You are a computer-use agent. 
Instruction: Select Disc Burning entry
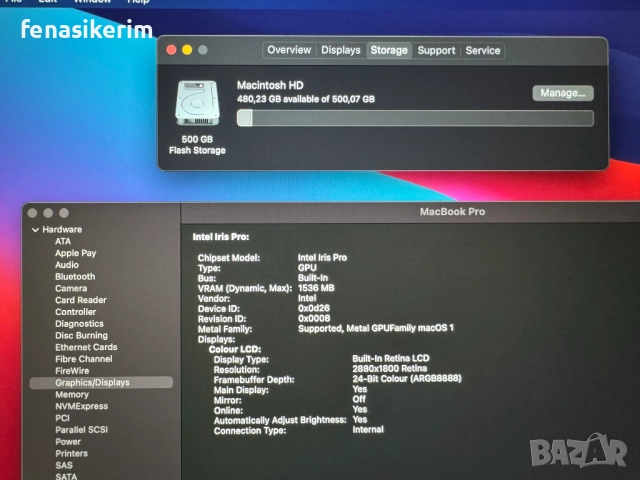click(81, 336)
